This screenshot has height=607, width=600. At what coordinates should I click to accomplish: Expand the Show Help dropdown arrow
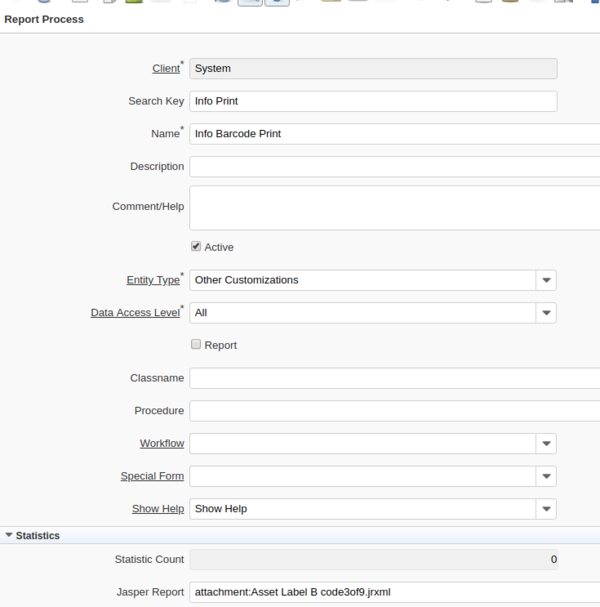point(546,509)
